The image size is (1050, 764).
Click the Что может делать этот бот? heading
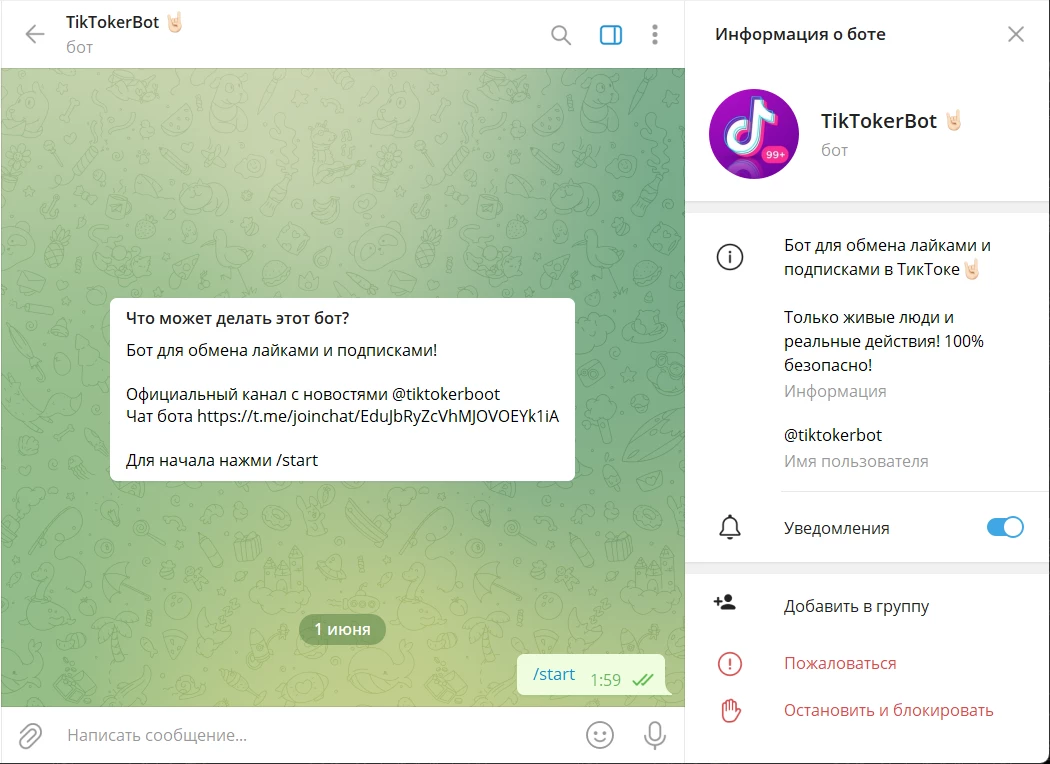tap(238, 319)
